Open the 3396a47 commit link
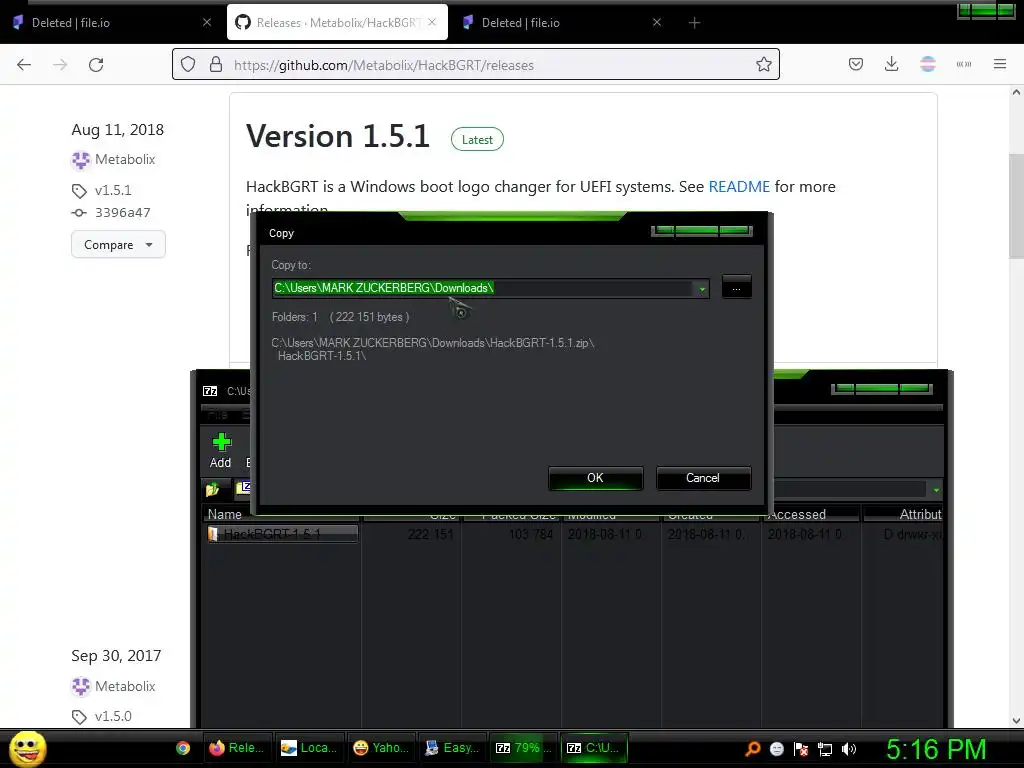Image resolution: width=1024 pixels, height=768 pixels. click(123, 213)
